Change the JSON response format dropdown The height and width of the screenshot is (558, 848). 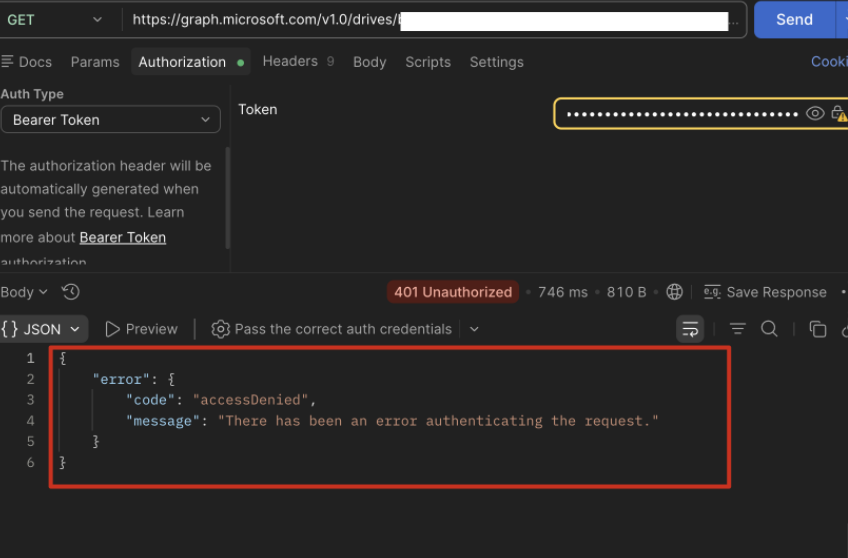click(x=43, y=329)
